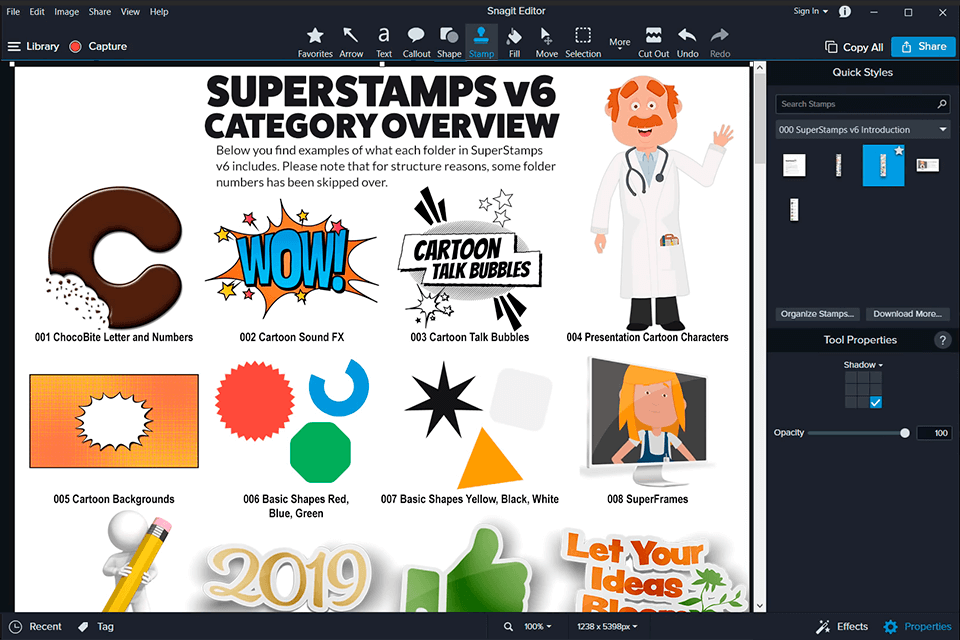
Task: Click the Redo arrow
Action: (720, 42)
